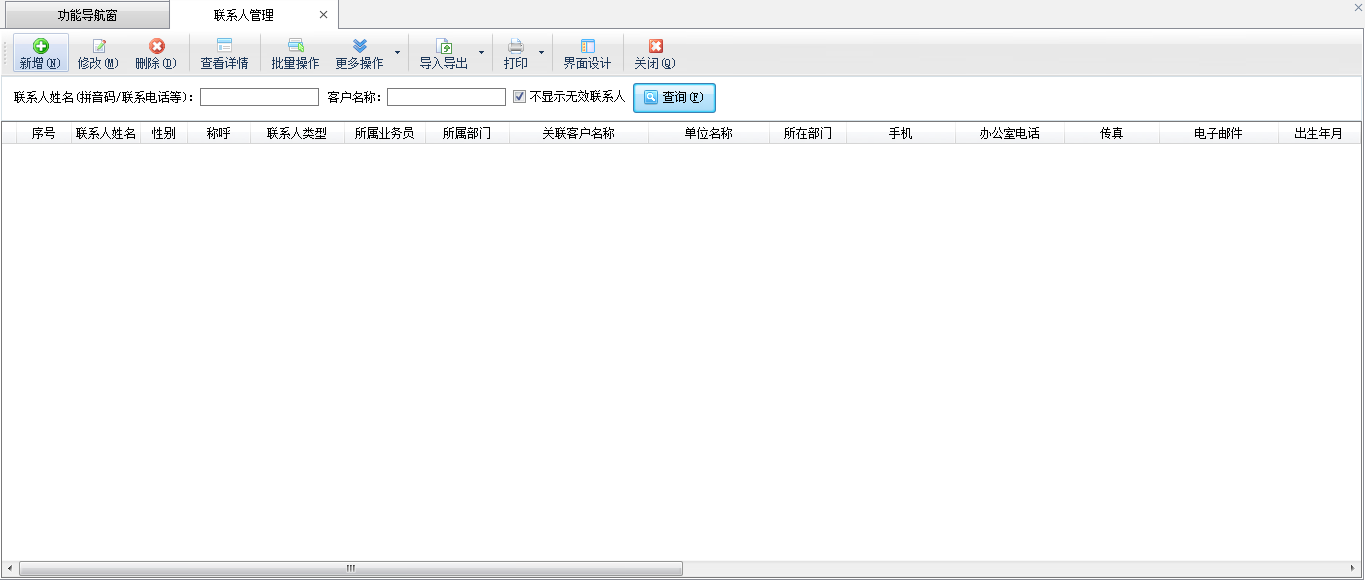Click the 关闭 (Close) red toolbar icon
Viewport: 1365px width, 580px height.
655,46
